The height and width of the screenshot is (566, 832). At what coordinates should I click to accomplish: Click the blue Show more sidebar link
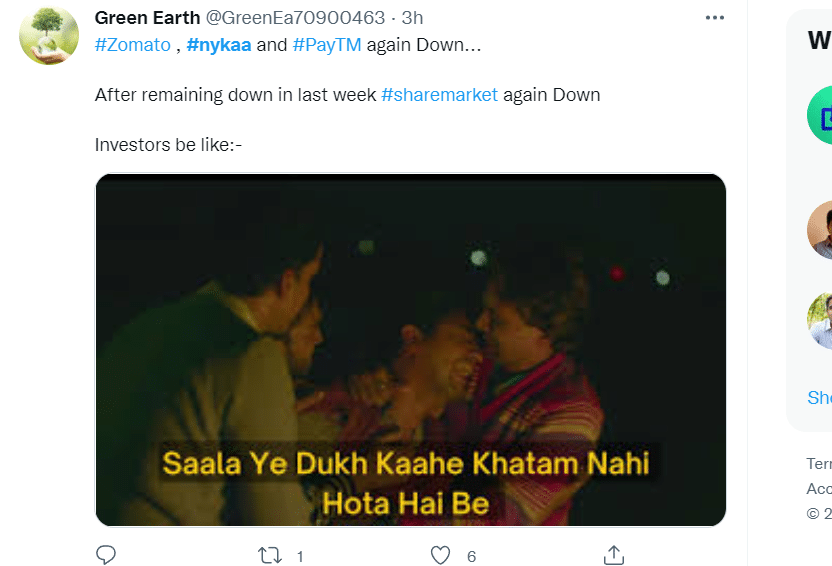click(820, 397)
